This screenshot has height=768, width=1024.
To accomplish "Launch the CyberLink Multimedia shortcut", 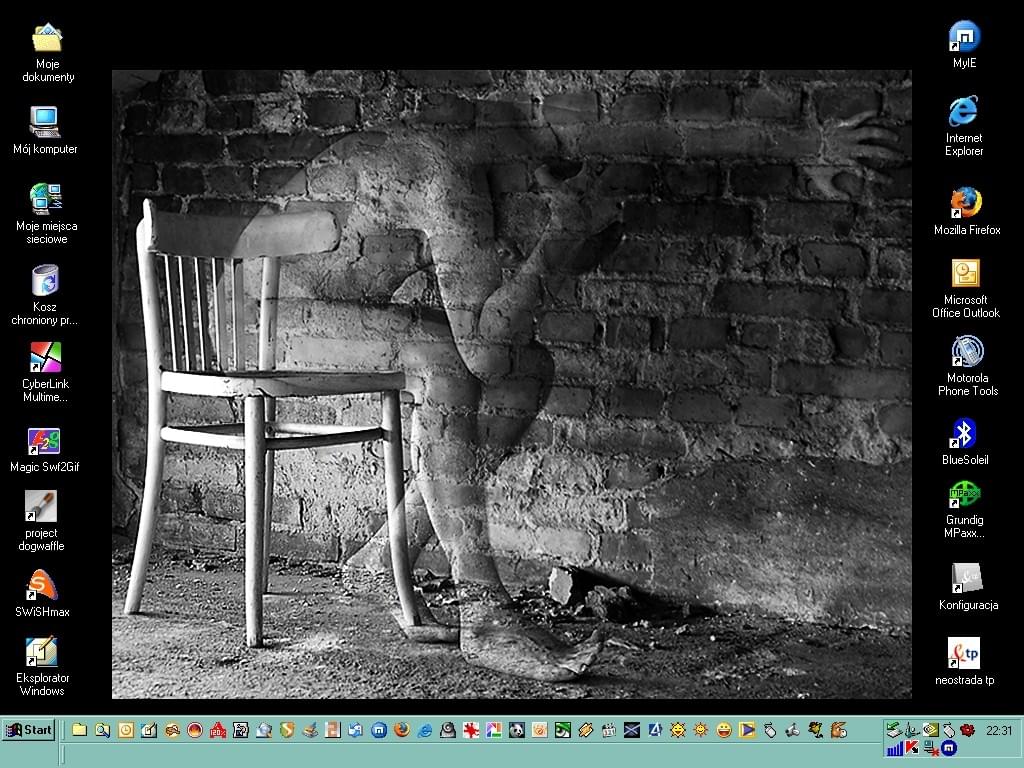I will click(45, 372).
